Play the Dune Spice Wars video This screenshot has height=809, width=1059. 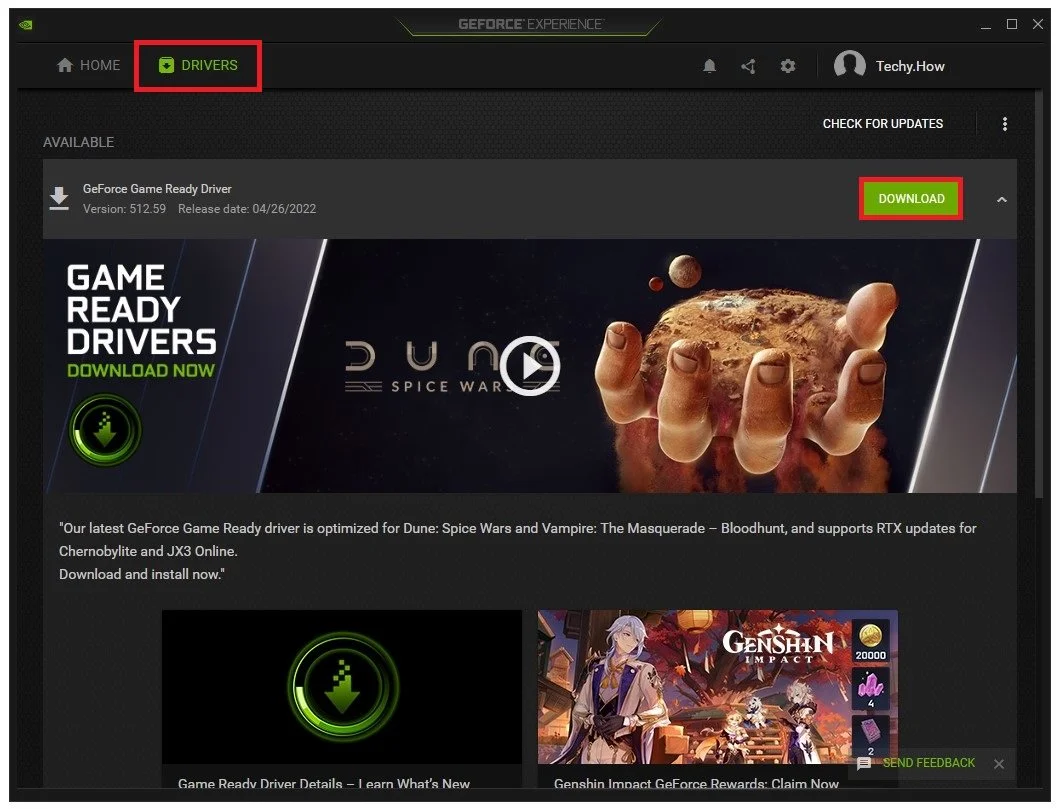pos(530,365)
